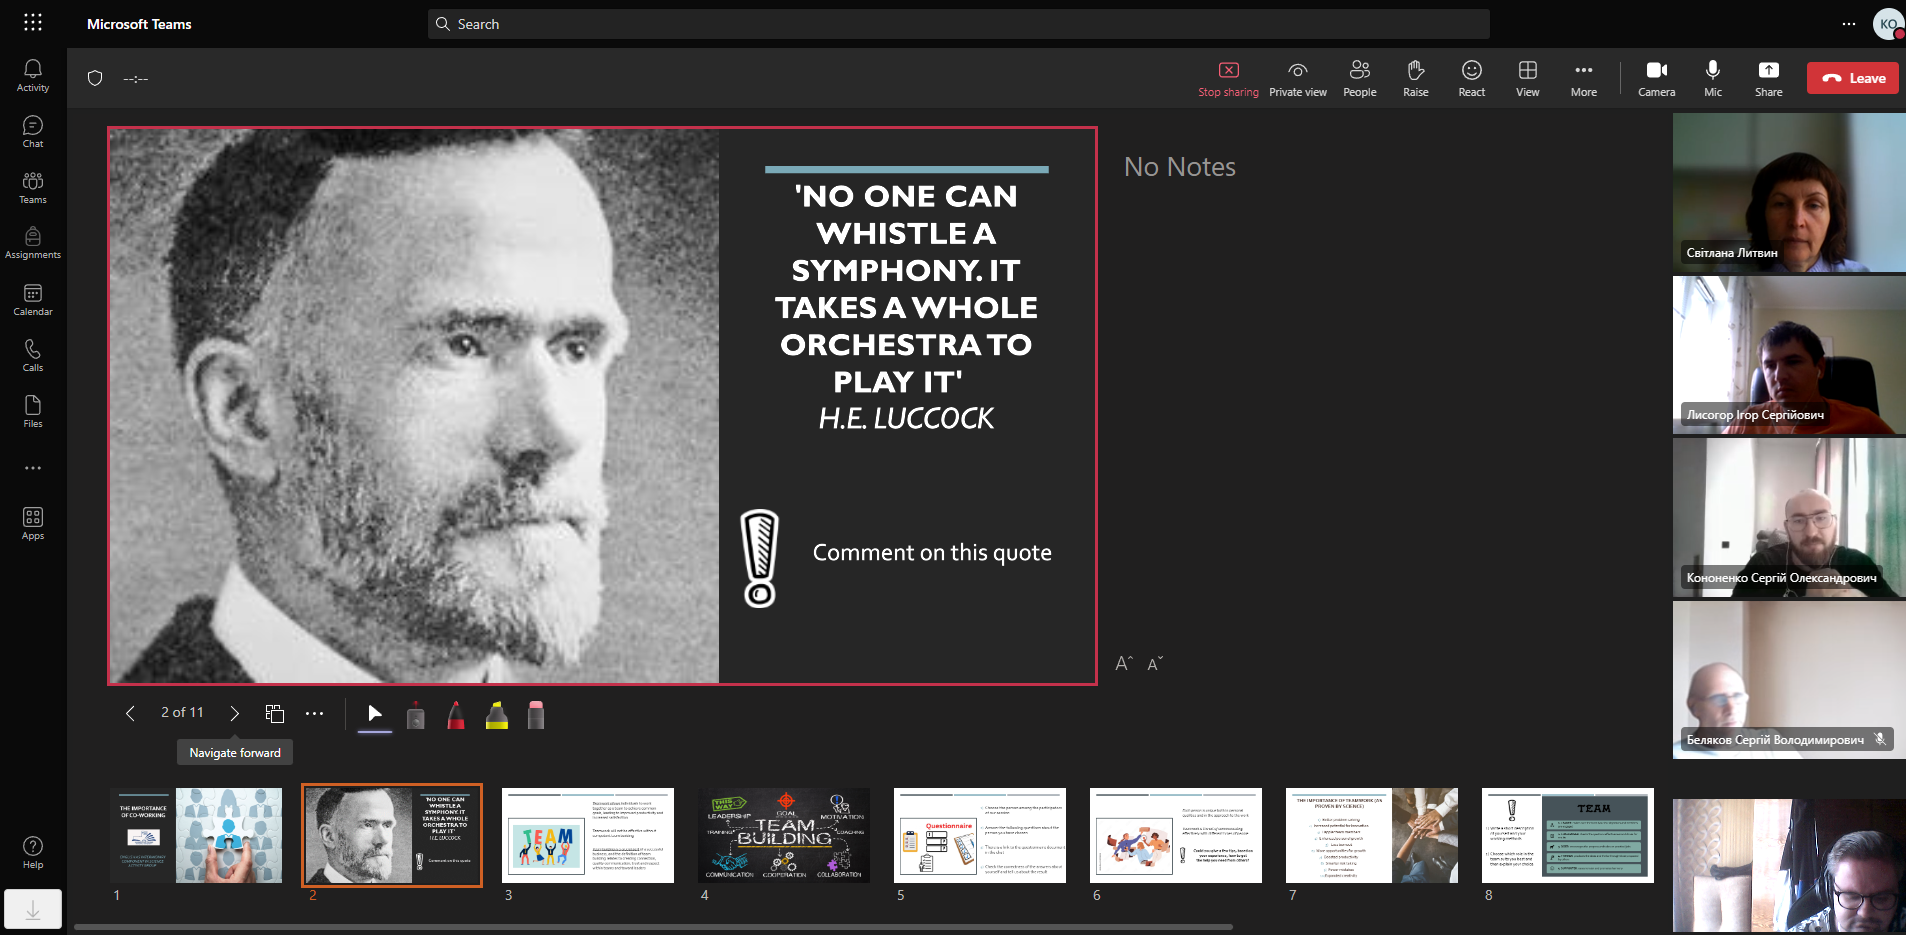Viewport: 1906px width, 935px height.
Task: Go to Calendar in the sidebar
Action: pyautogui.click(x=33, y=299)
